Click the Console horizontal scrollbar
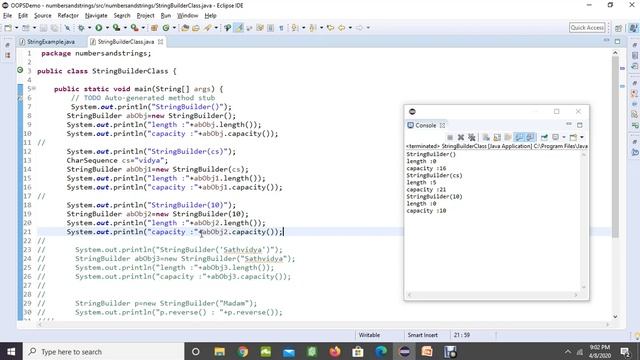The image size is (640, 360). [493, 295]
